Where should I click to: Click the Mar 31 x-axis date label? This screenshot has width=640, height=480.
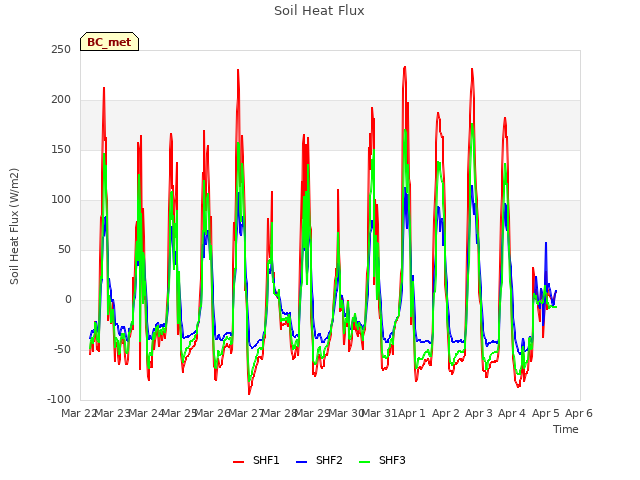[x=378, y=413]
